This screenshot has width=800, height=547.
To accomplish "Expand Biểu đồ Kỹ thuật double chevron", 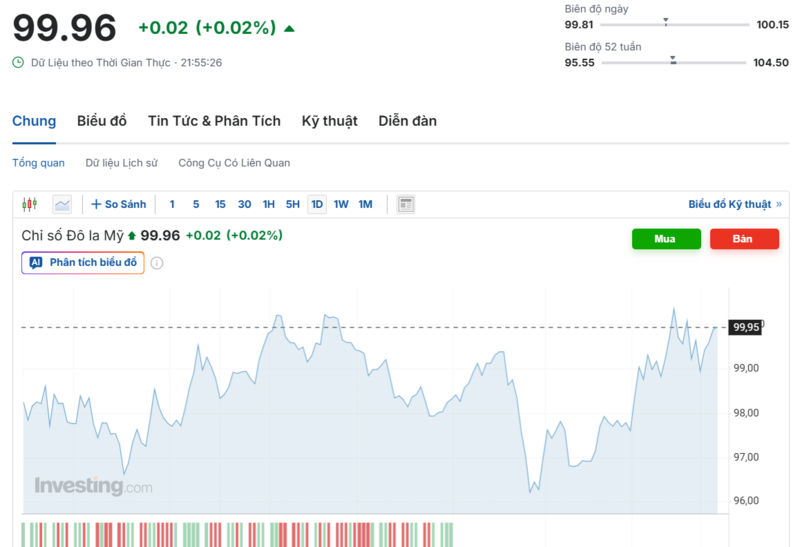I will tap(779, 204).
